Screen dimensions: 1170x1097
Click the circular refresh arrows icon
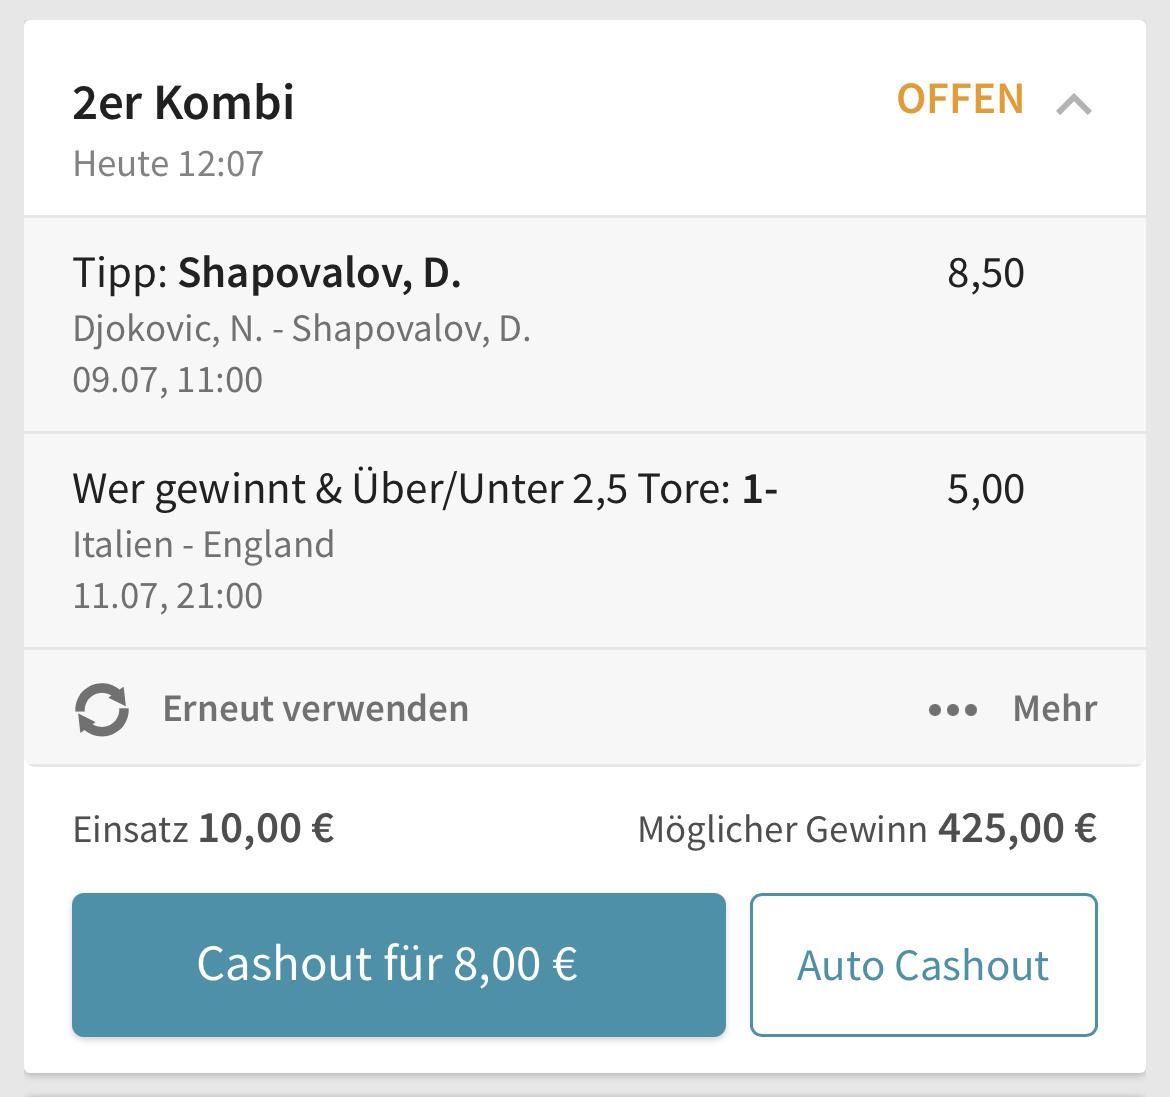click(102, 709)
